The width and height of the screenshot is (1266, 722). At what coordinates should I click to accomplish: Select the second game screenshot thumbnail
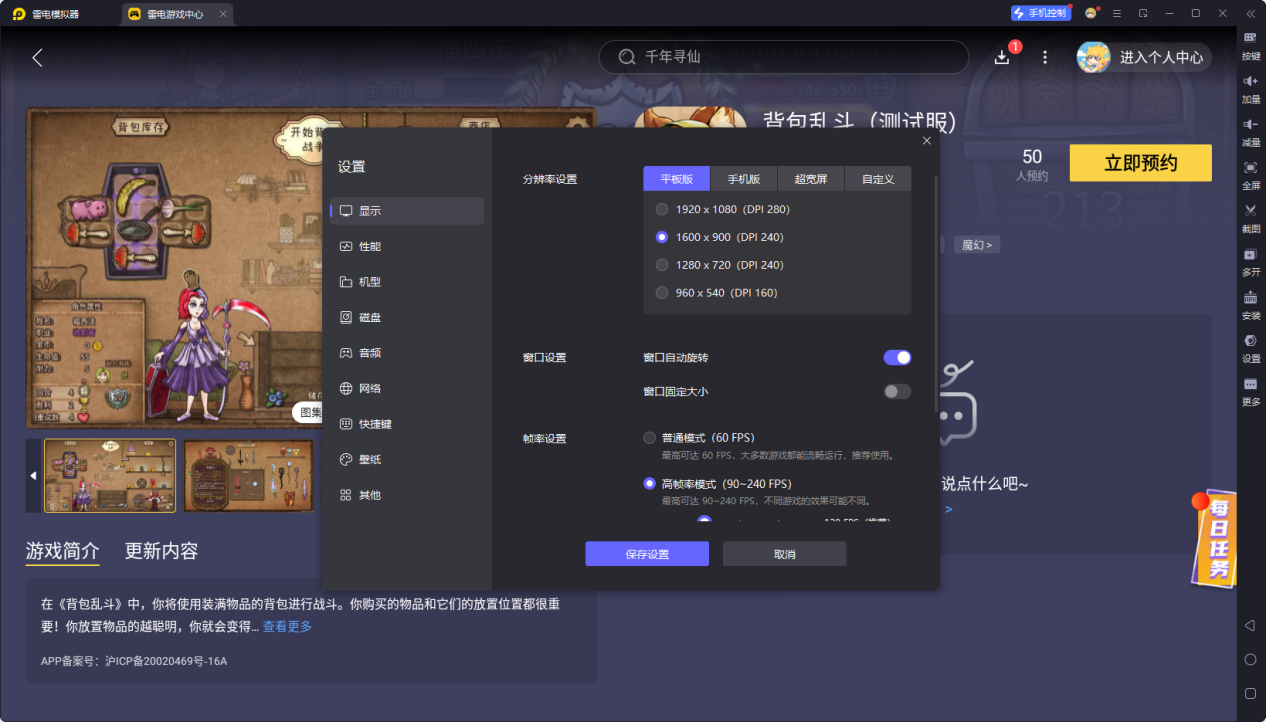pyautogui.click(x=248, y=475)
